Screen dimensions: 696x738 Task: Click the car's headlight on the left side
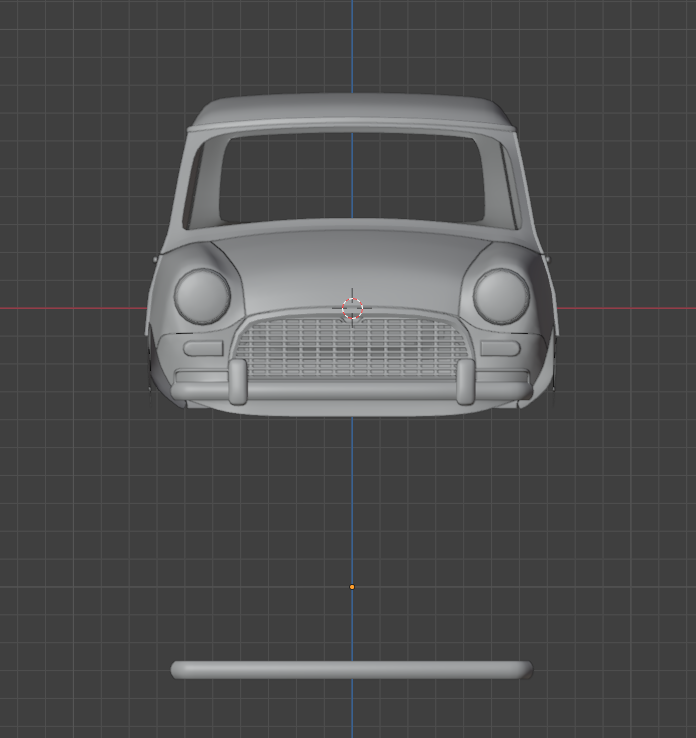(x=202, y=296)
